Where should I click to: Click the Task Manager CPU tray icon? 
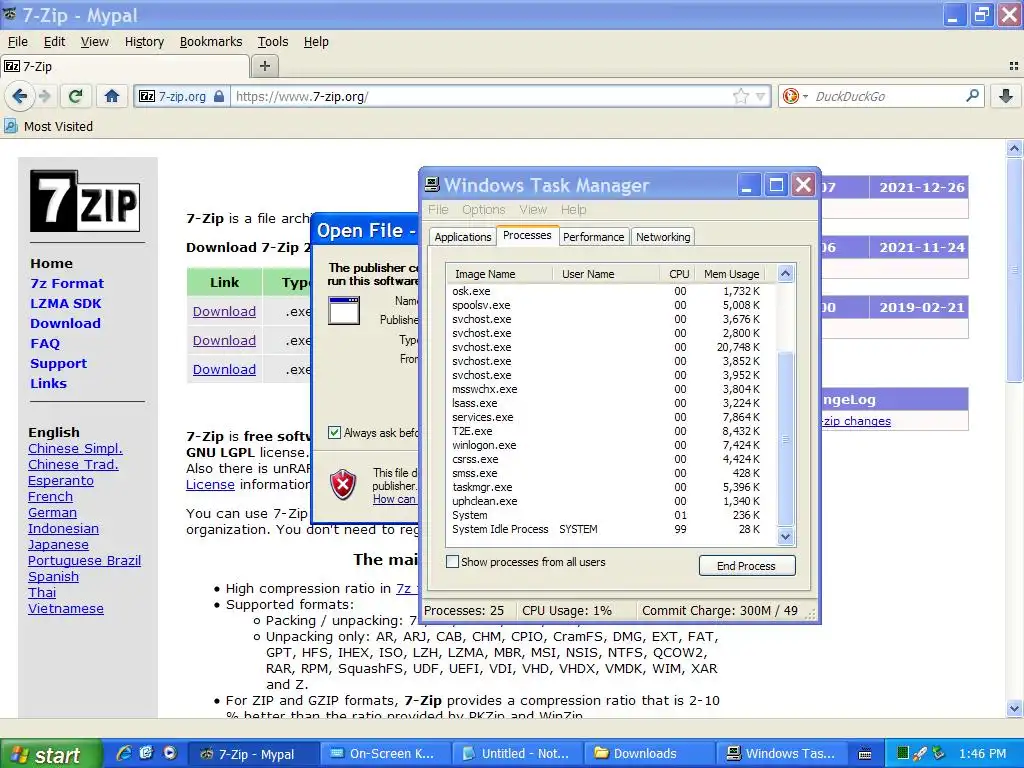[902, 754]
